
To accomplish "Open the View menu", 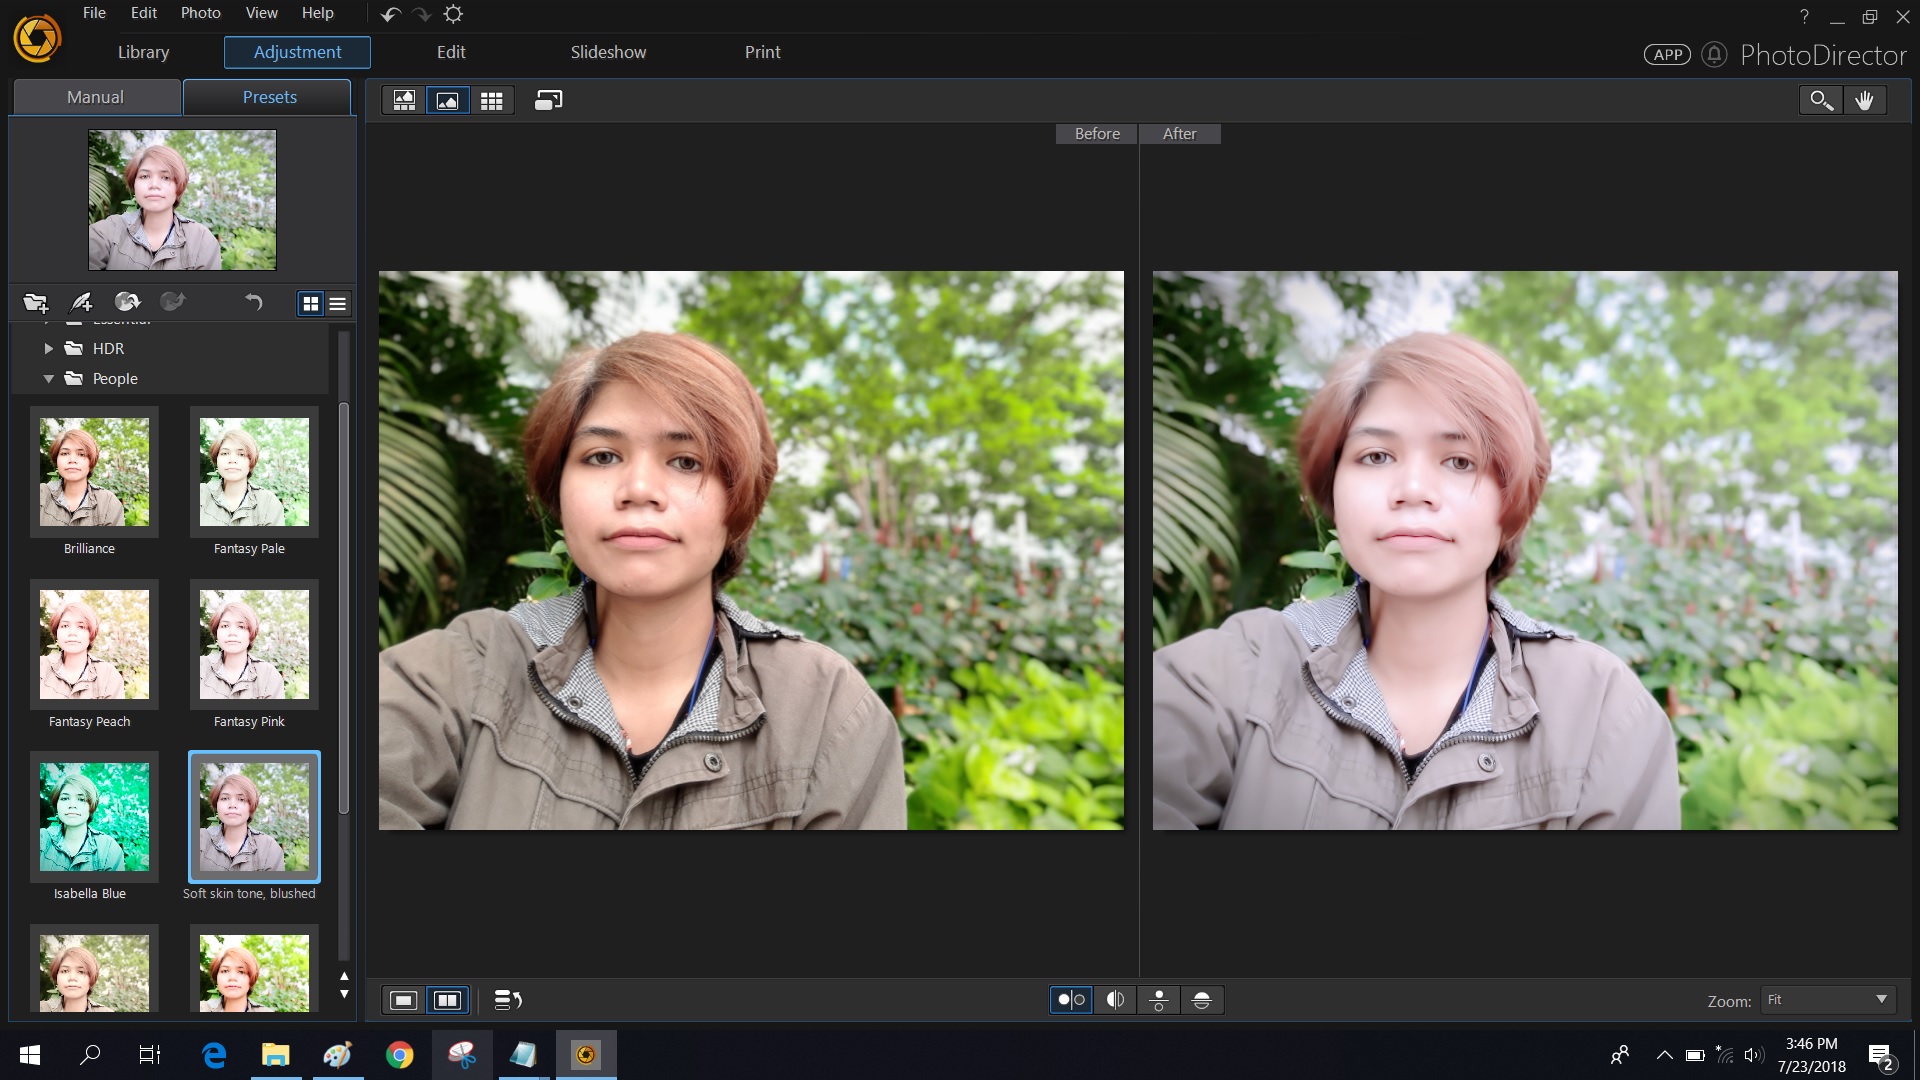I will 261,13.
